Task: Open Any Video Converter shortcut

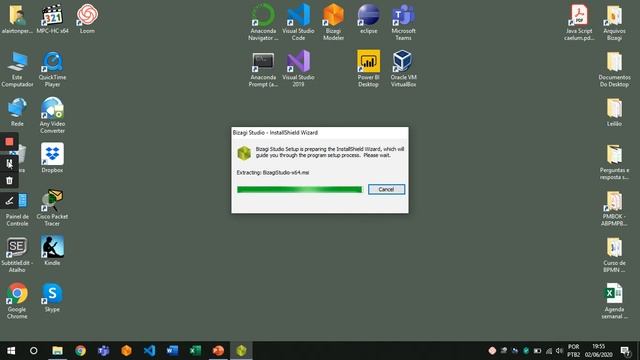Action: [x=52, y=116]
